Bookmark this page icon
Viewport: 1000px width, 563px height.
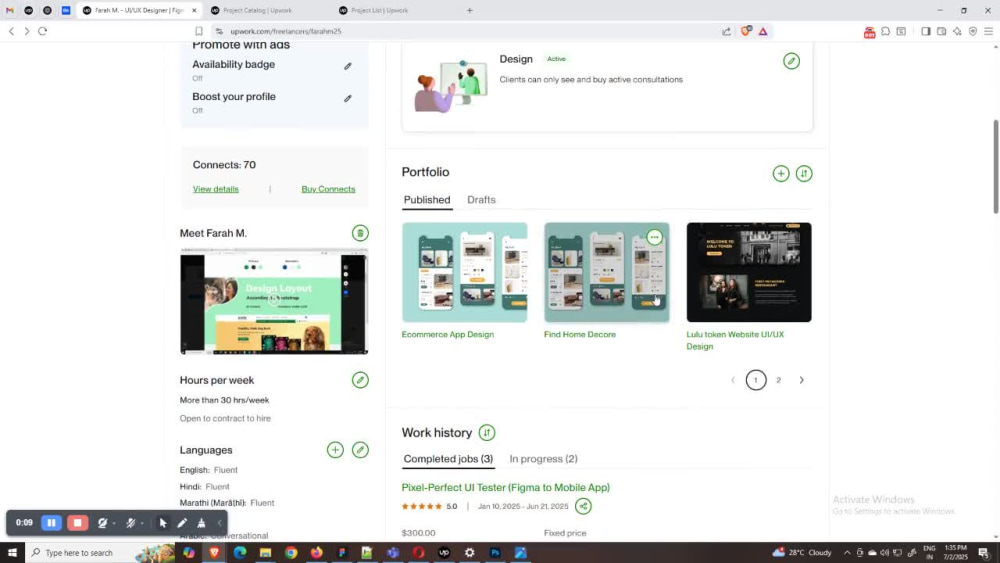199,31
